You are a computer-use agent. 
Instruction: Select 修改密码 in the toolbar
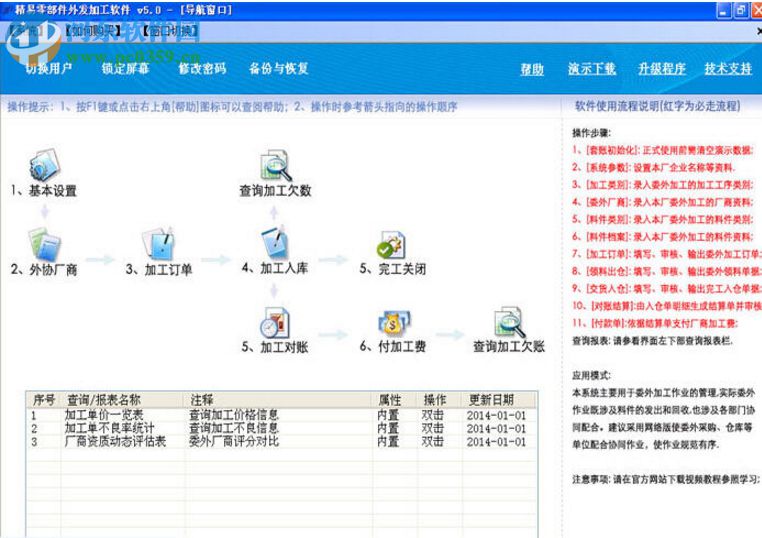point(202,69)
